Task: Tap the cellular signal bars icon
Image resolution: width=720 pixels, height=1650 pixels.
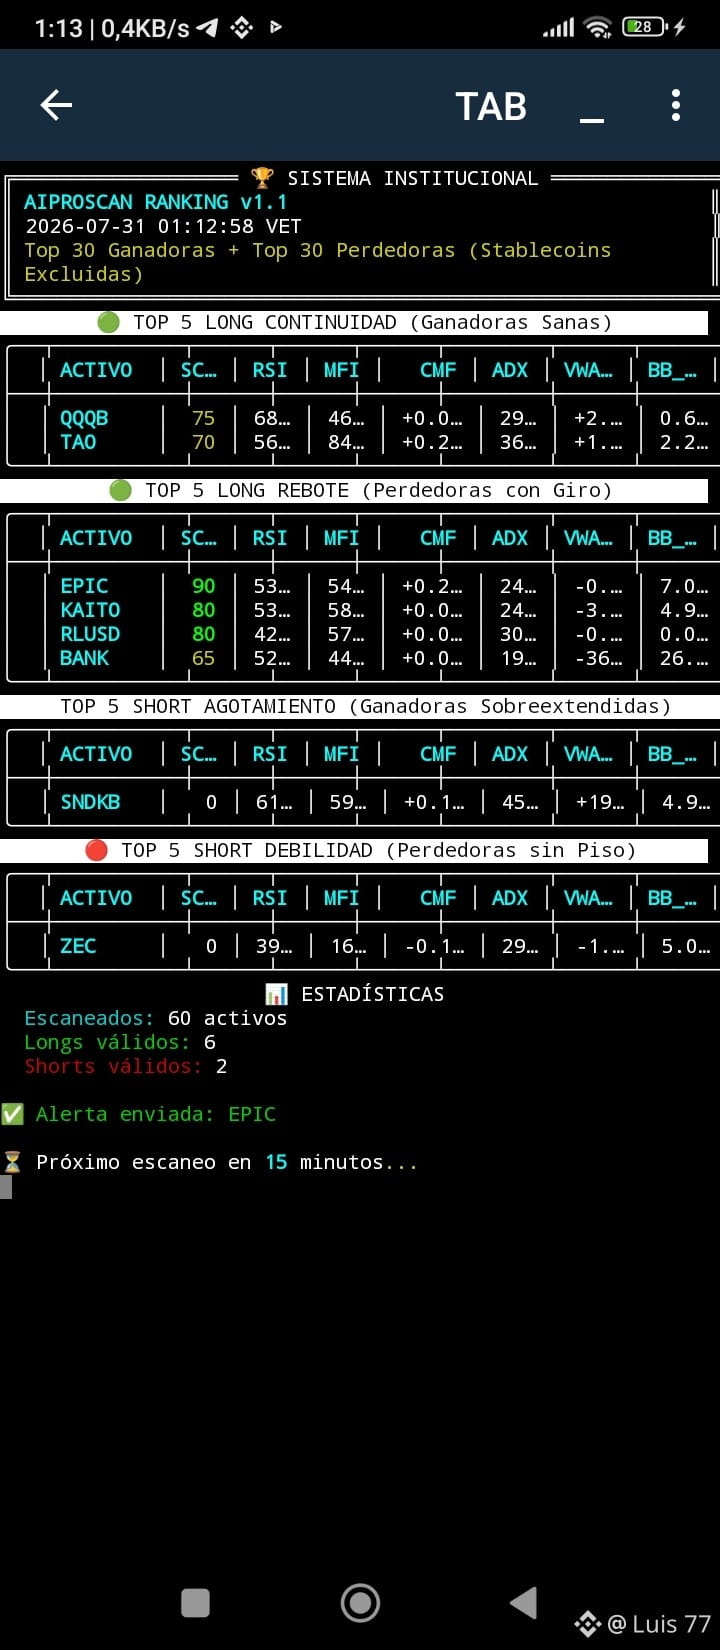Action: [x=559, y=28]
